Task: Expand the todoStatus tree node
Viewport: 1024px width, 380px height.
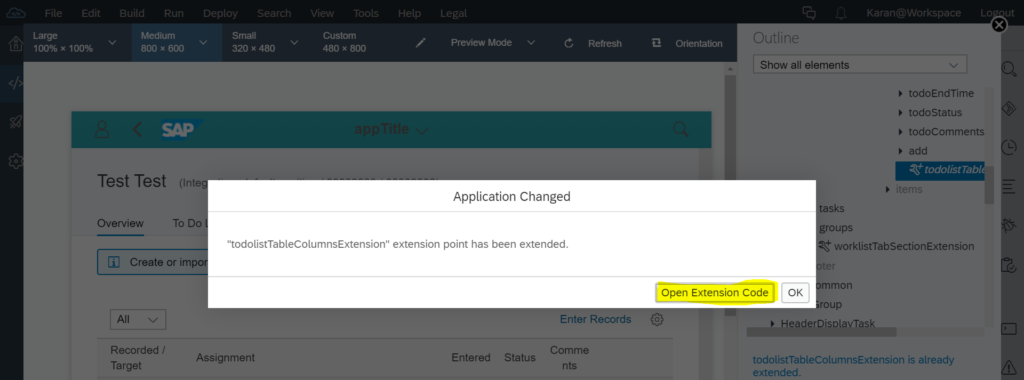Action: point(901,113)
